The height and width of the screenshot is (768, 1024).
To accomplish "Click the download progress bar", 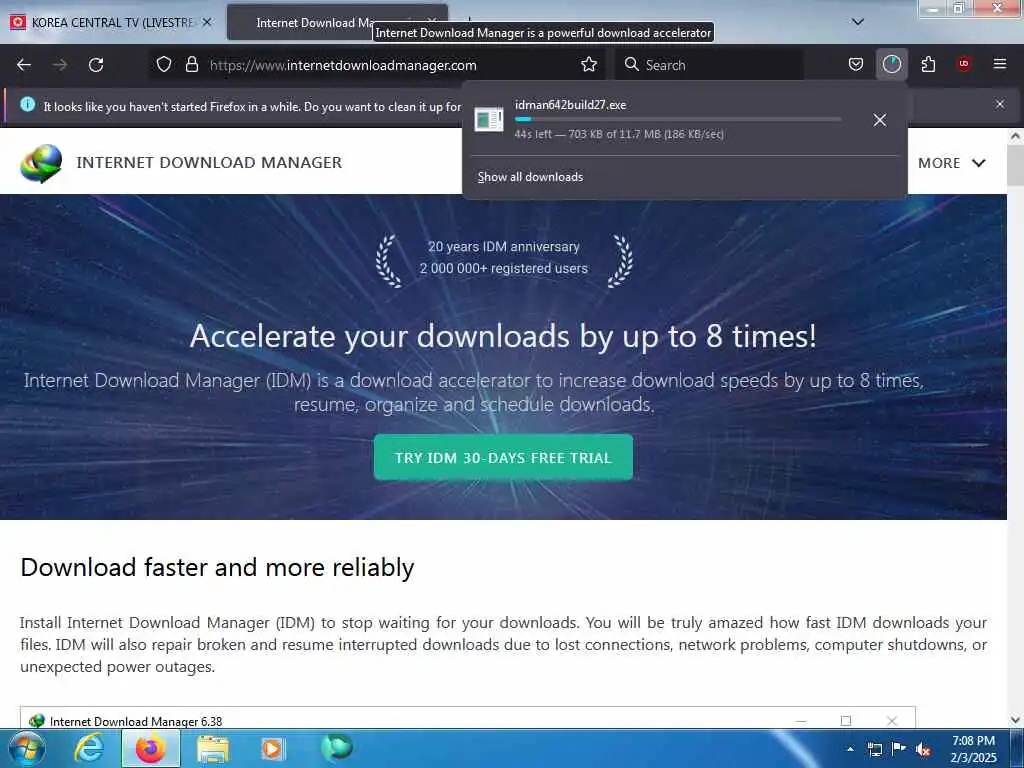I will 677,120.
